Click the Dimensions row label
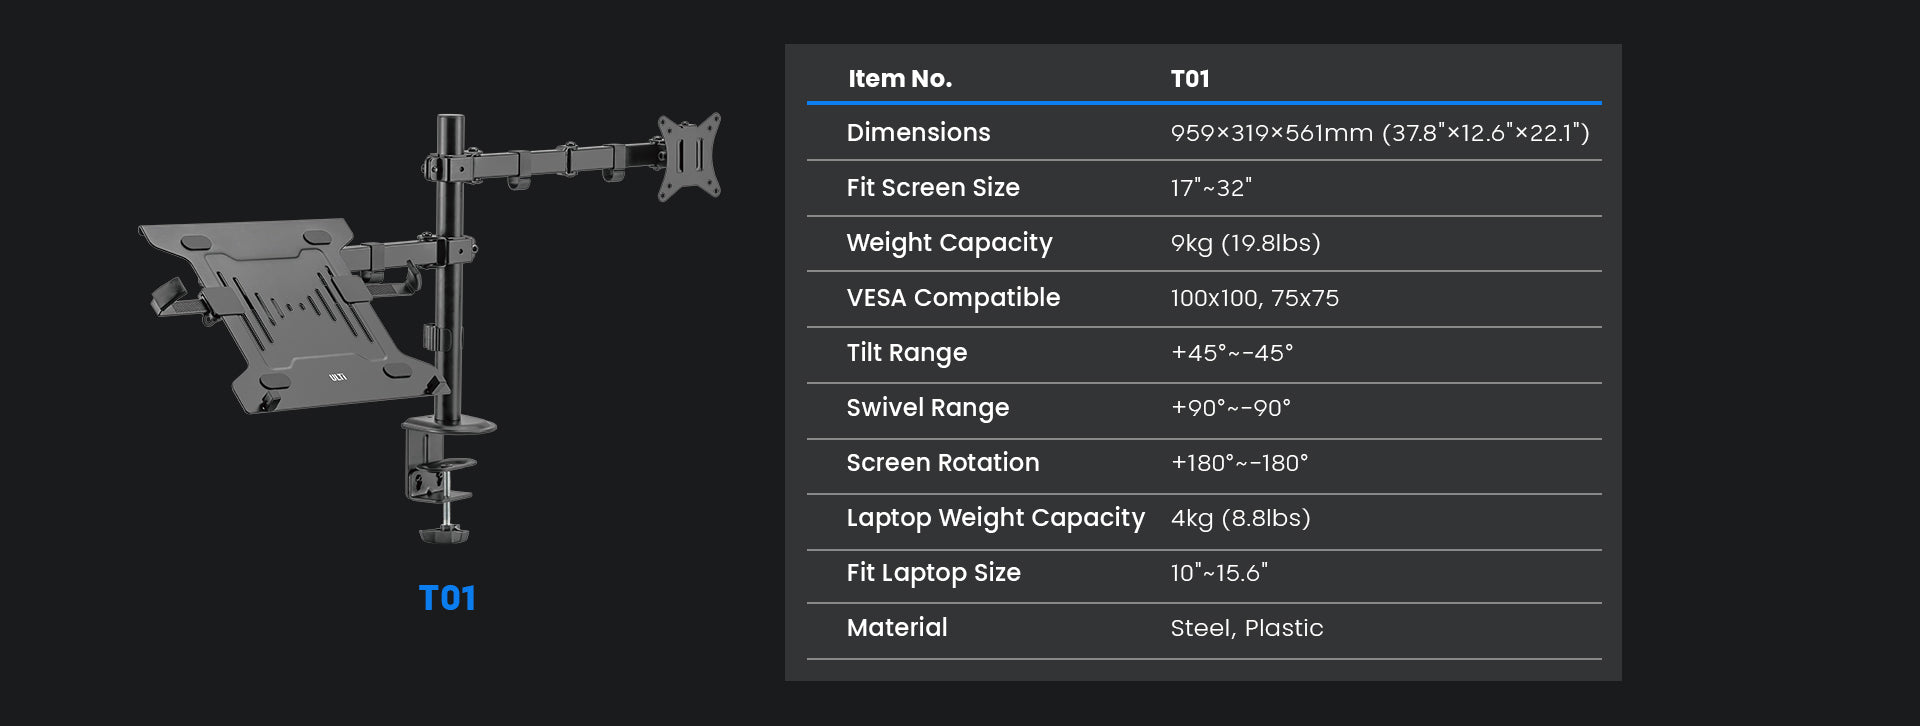Viewport: 1920px width, 726px height. (x=918, y=133)
